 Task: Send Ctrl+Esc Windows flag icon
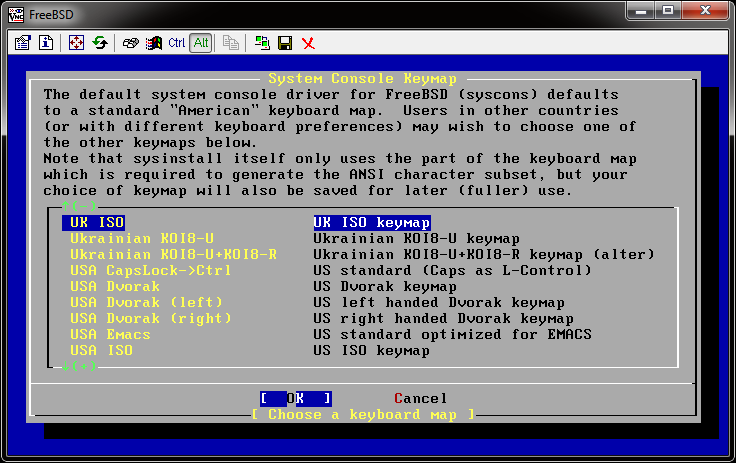click(153, 43)
